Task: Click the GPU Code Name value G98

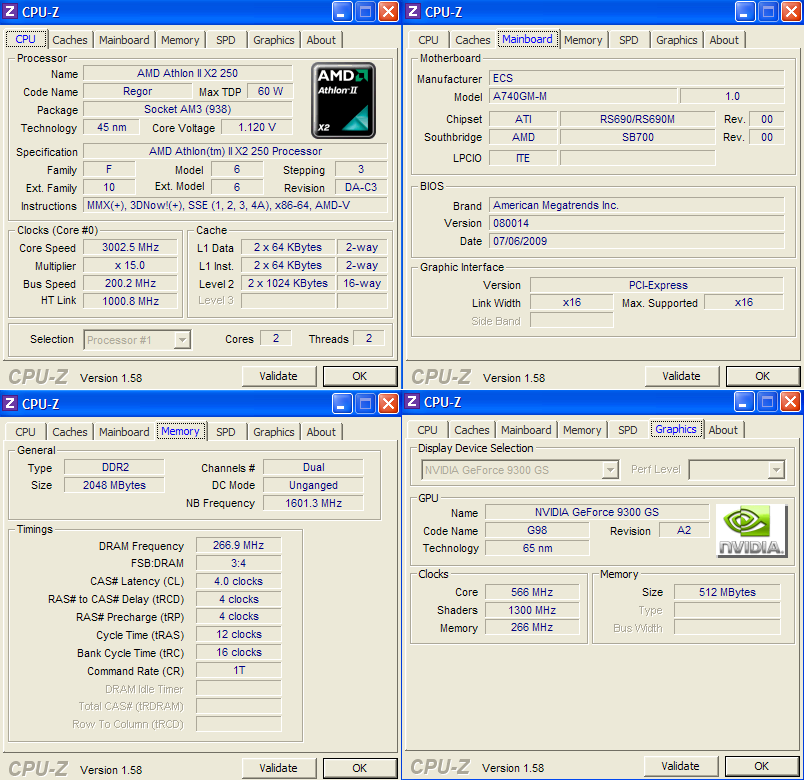Action: point(537,530)
